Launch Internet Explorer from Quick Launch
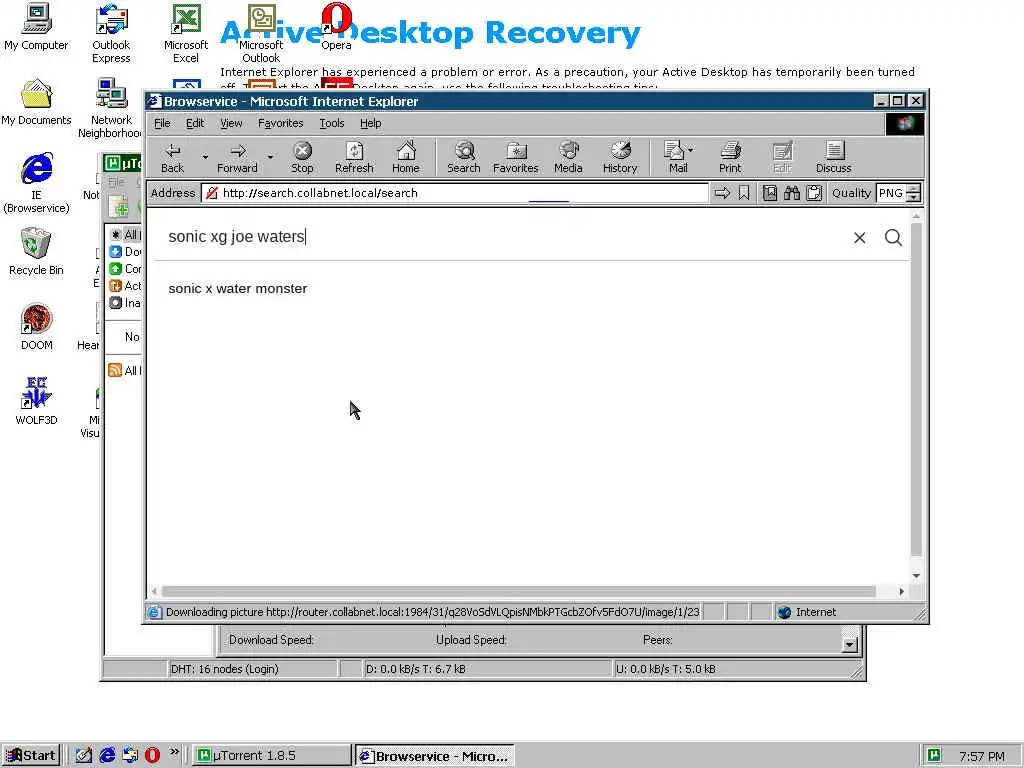The image size is (1024, 768). click(107, 756)
